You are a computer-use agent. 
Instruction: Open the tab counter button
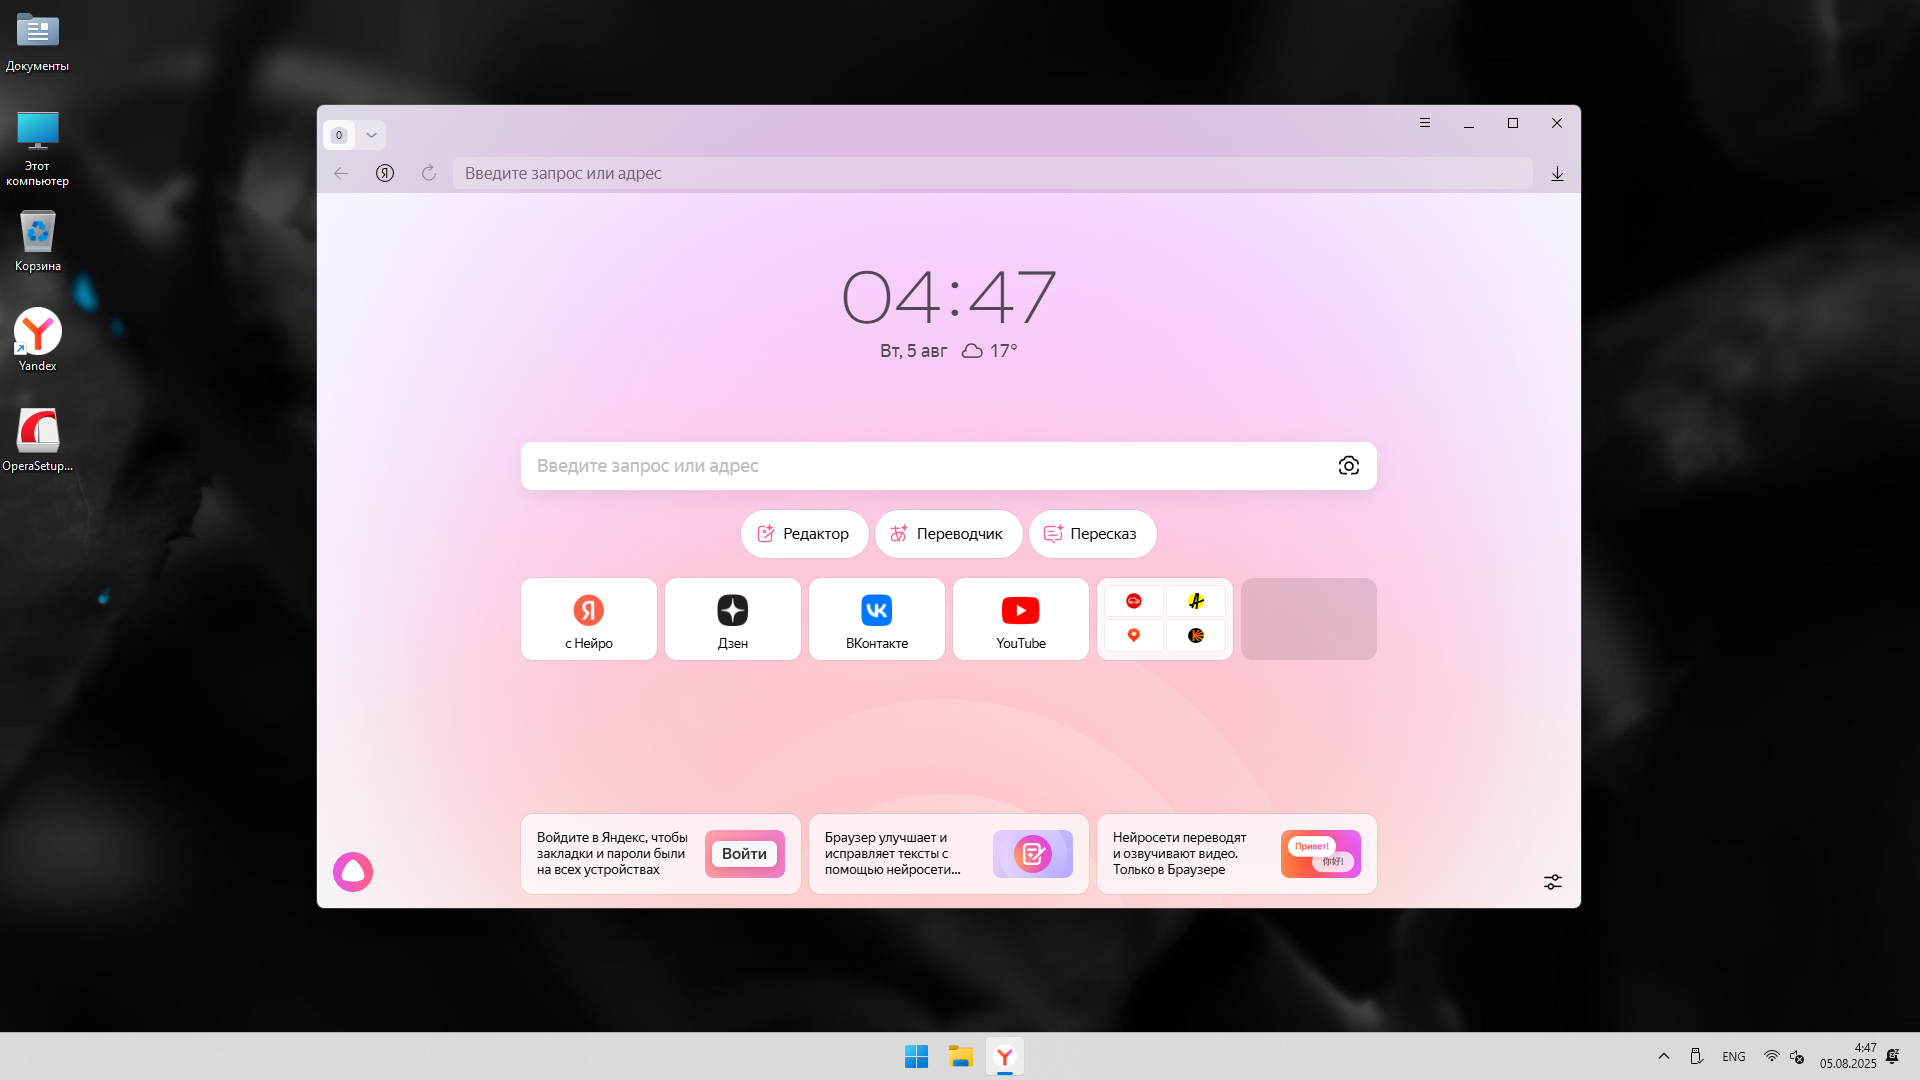339,135
